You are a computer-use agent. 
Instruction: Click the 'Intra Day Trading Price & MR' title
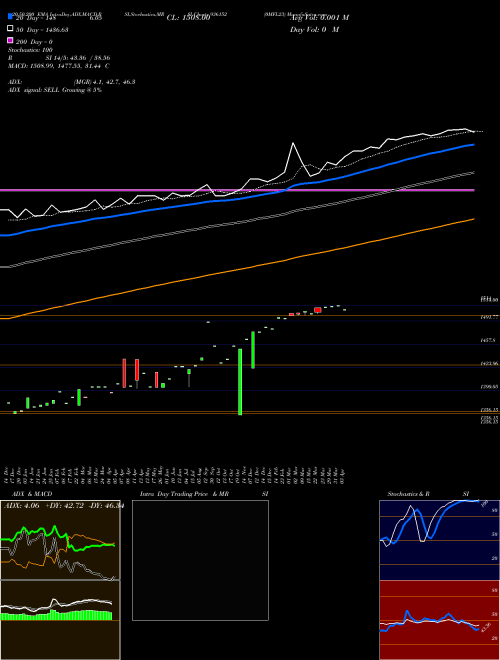pyautogui.click(x=184, y=494)
